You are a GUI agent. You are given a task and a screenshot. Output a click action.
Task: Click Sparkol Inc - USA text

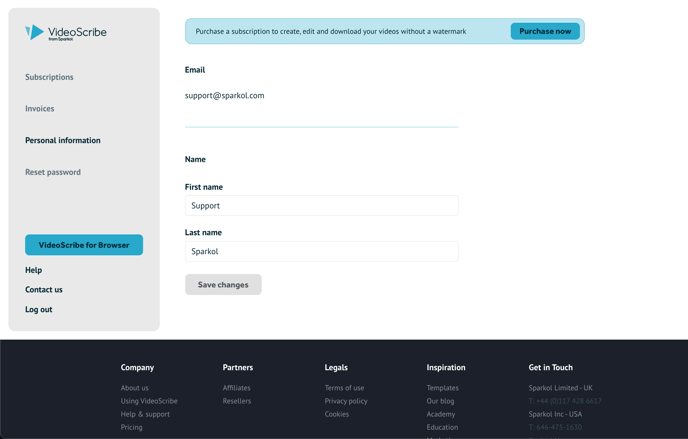click(x=555, y=414)
